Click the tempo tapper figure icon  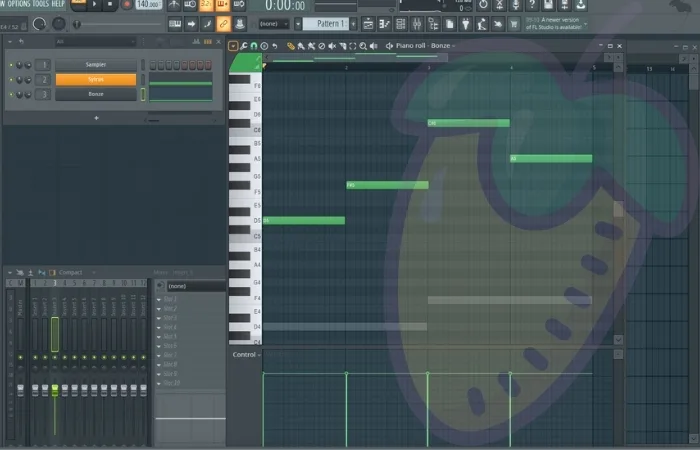481,24
